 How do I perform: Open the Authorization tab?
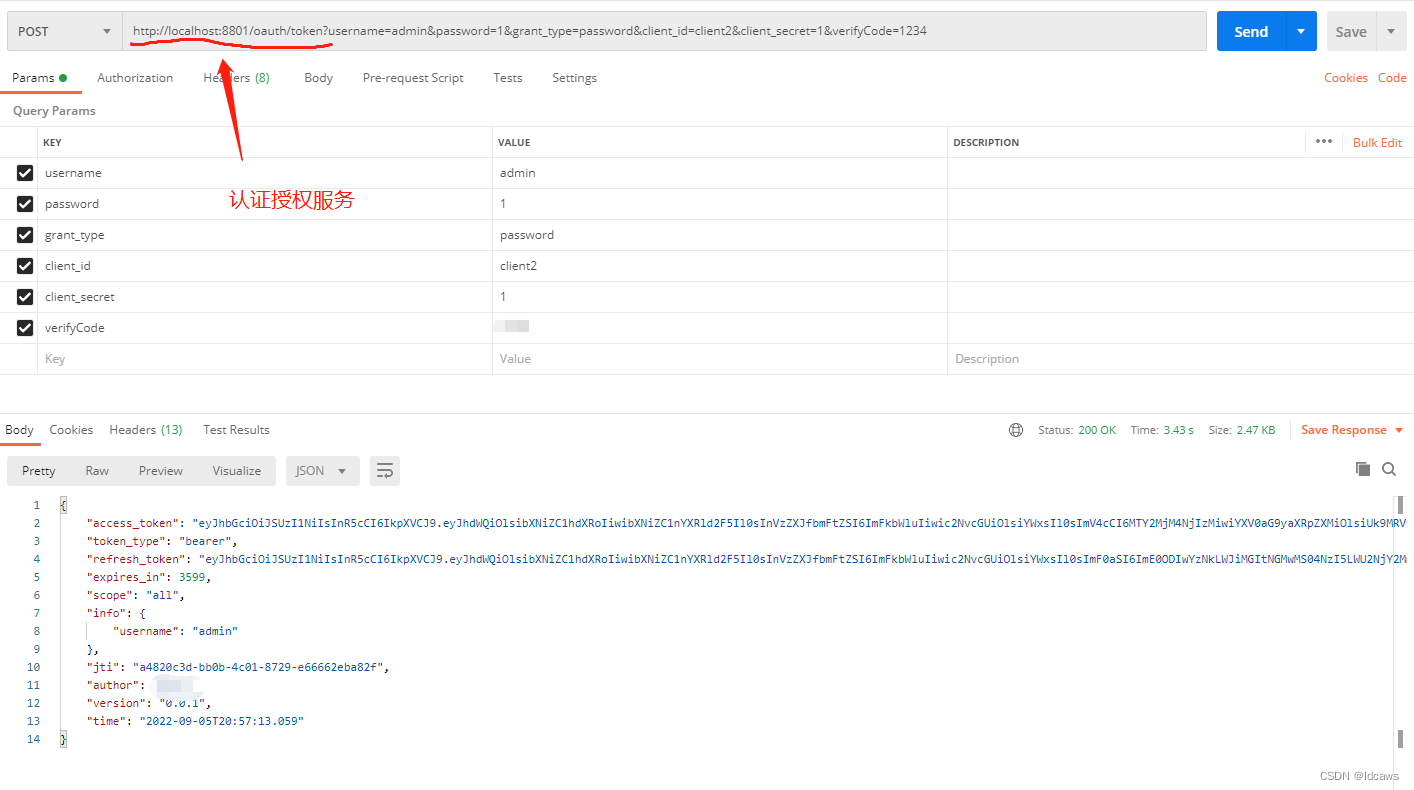point(135,78)
